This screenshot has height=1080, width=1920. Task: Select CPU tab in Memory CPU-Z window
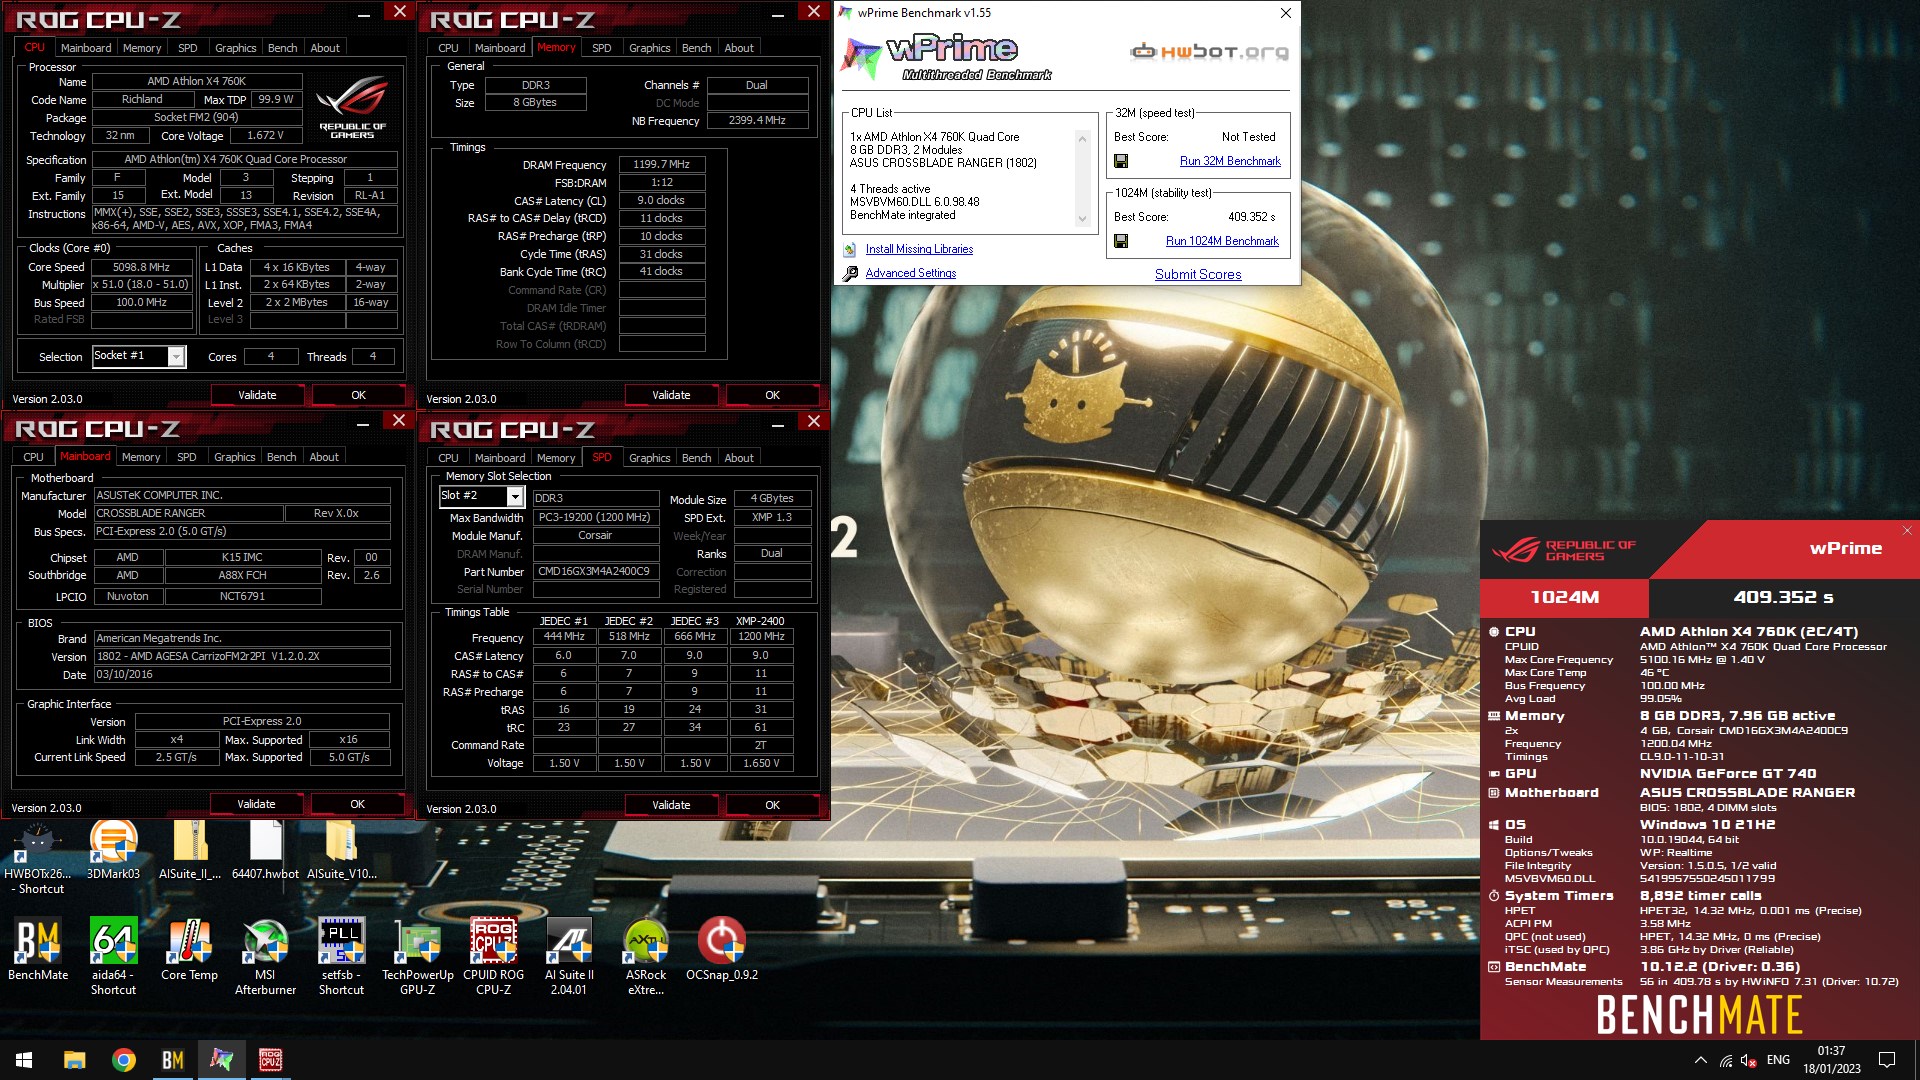click(x=449, y=48)
